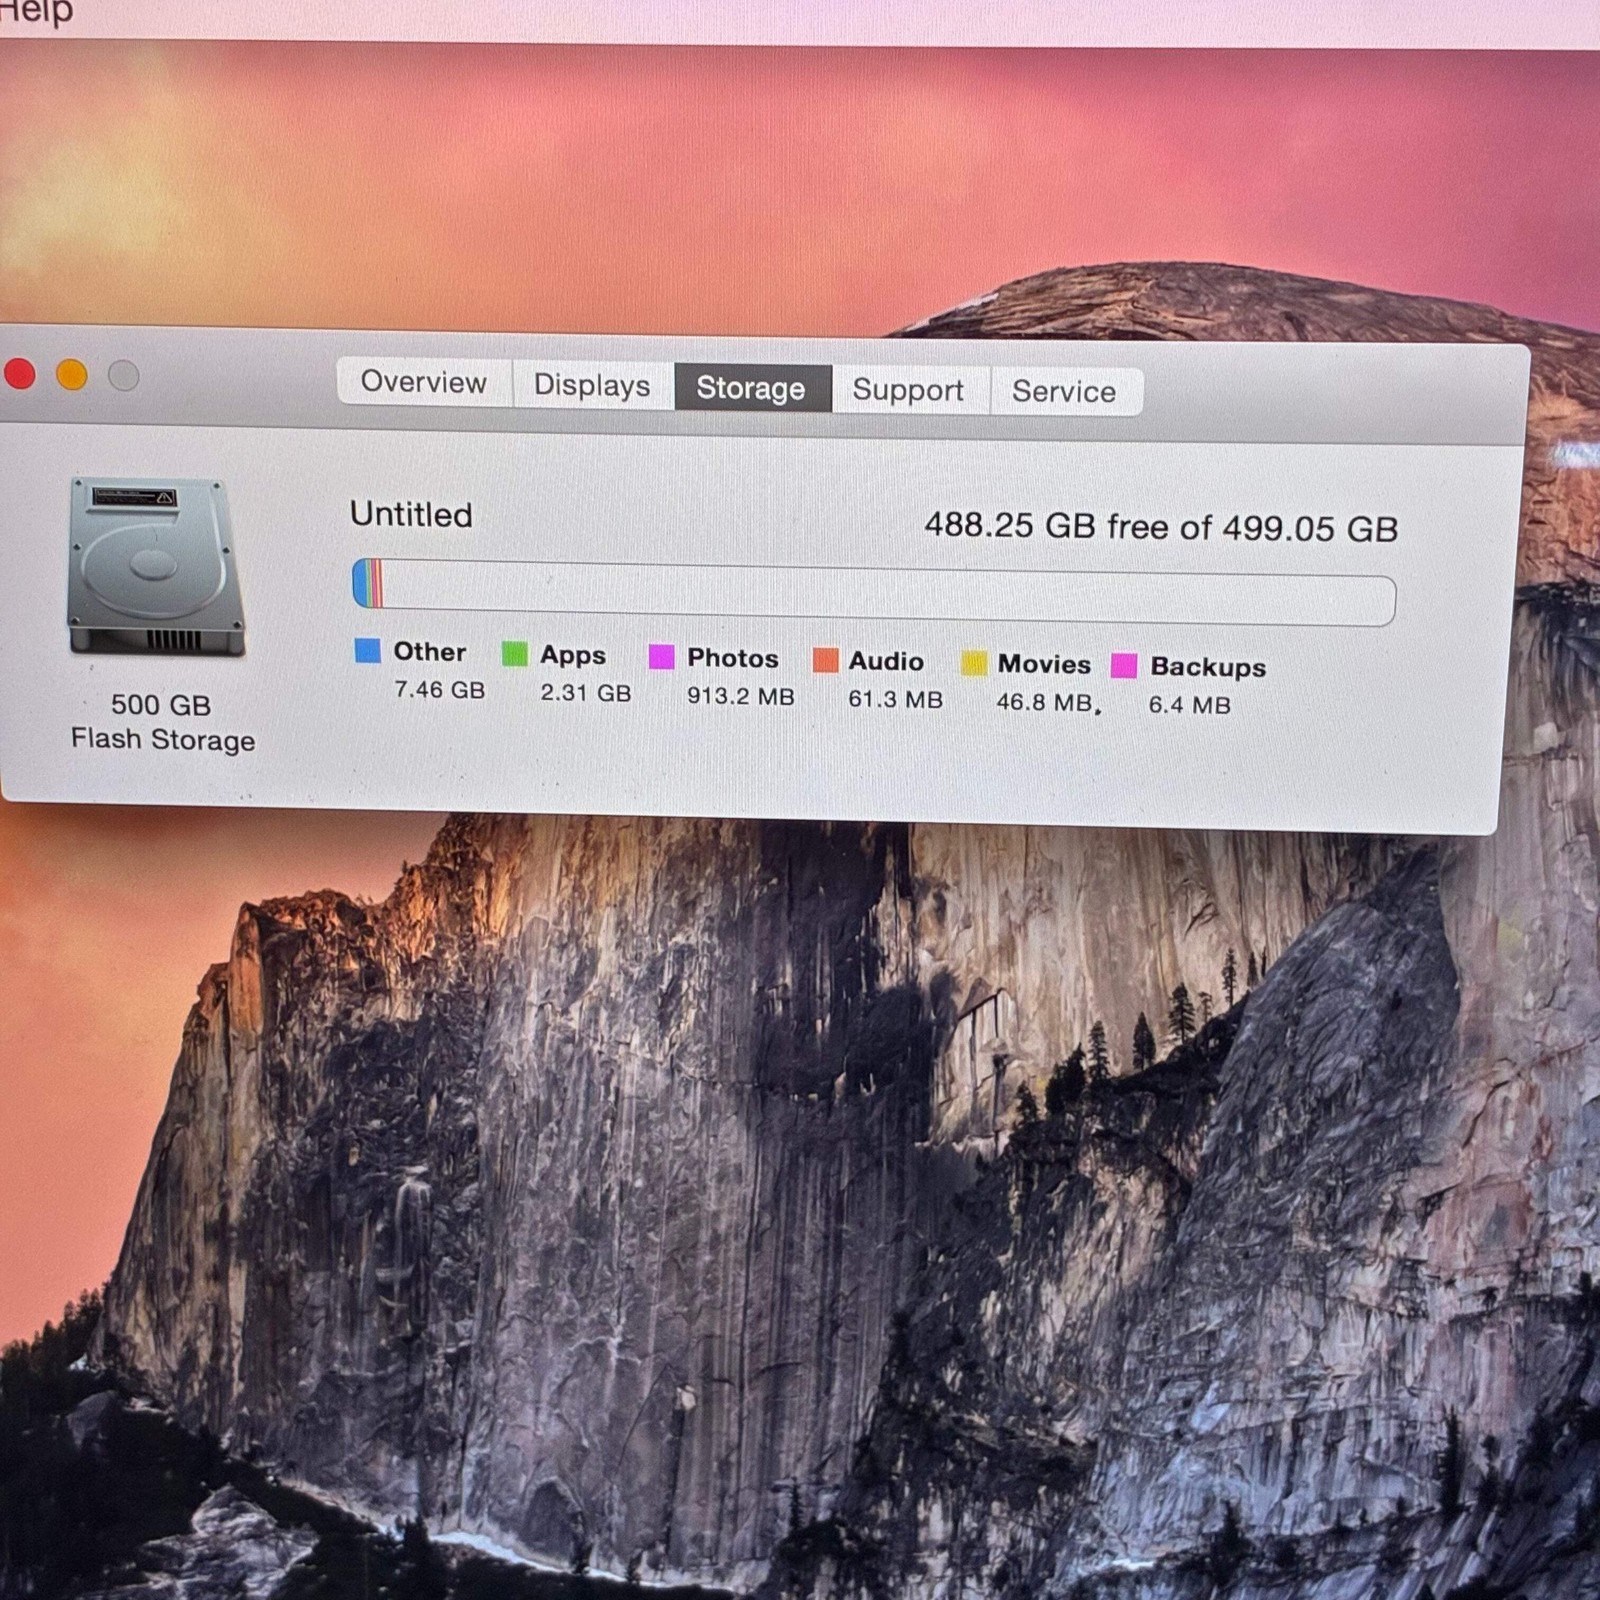Click the Flash Storage label
1600x1600 pixels.
coord(163,740)
